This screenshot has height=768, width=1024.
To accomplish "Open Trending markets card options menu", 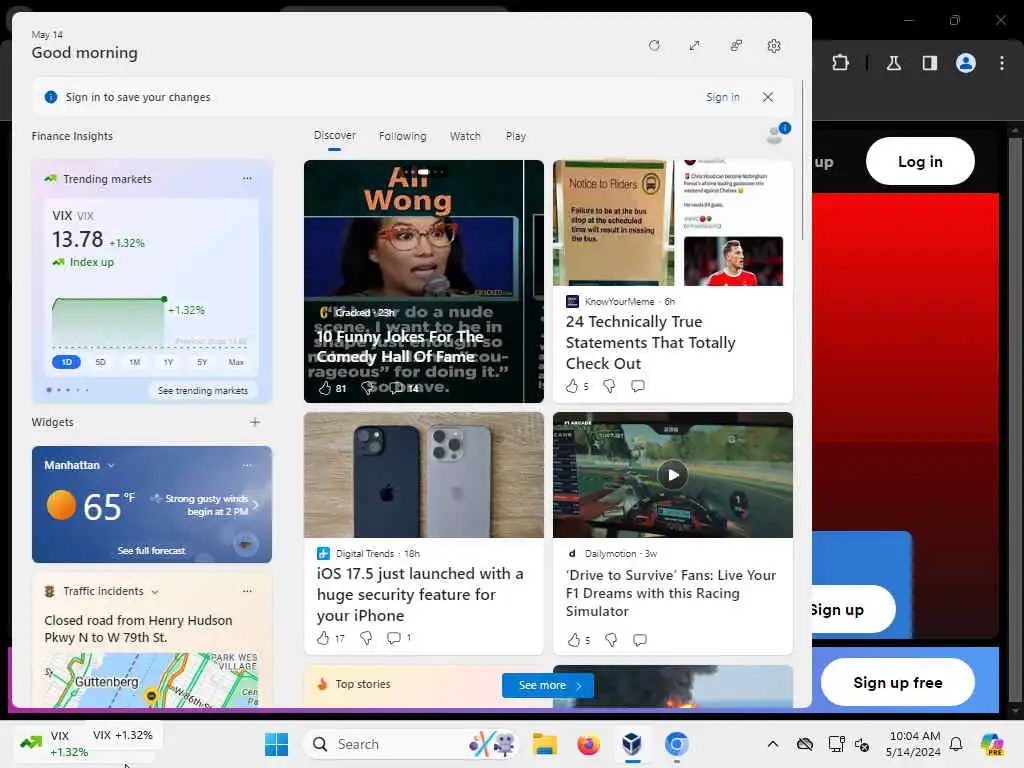I will click(x=247, y=178).
